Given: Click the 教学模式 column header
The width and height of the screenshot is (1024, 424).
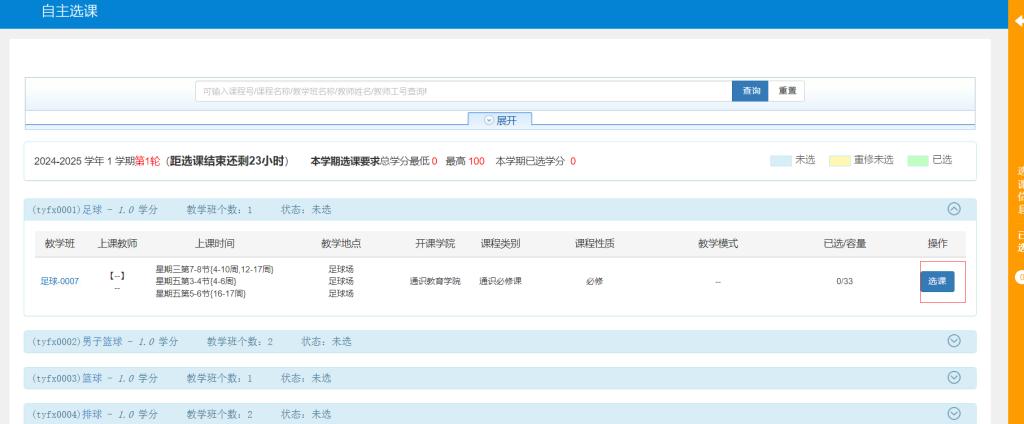Looking at the screenshot, I should (x=718, y=244).
